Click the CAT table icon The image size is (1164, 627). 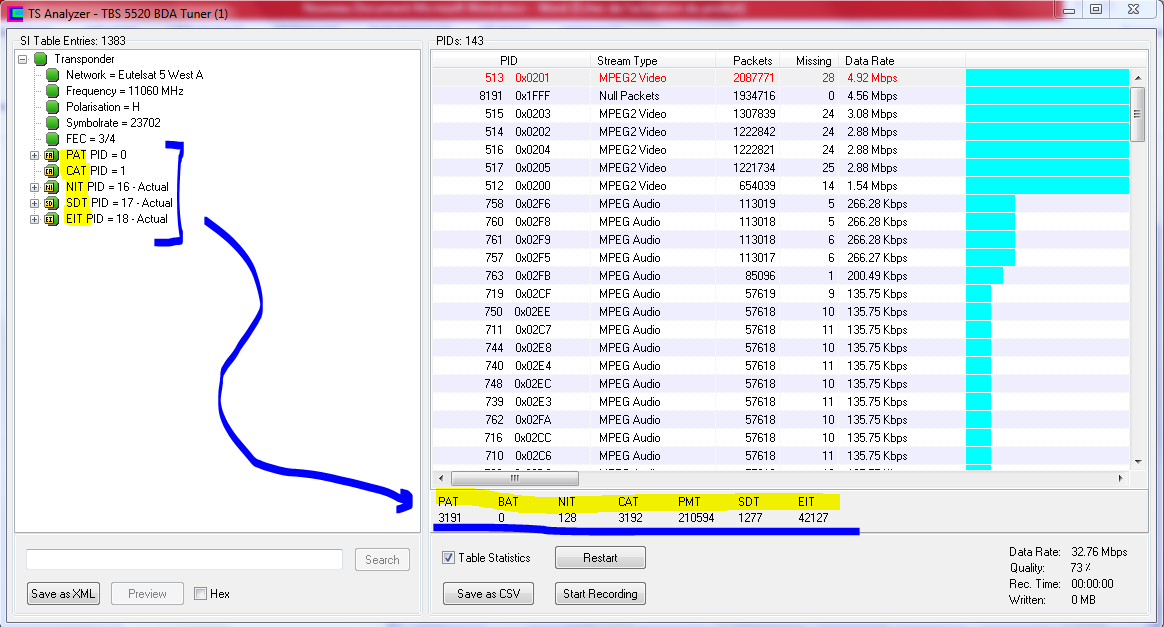click(x=50, y=171)
